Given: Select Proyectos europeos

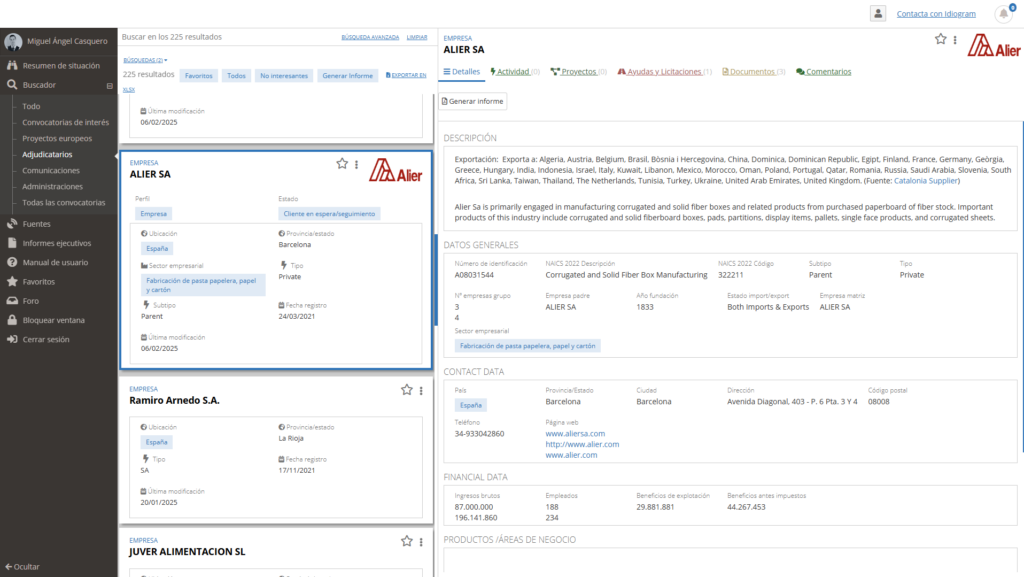Looking at the screenshot, I should point(57,138).
